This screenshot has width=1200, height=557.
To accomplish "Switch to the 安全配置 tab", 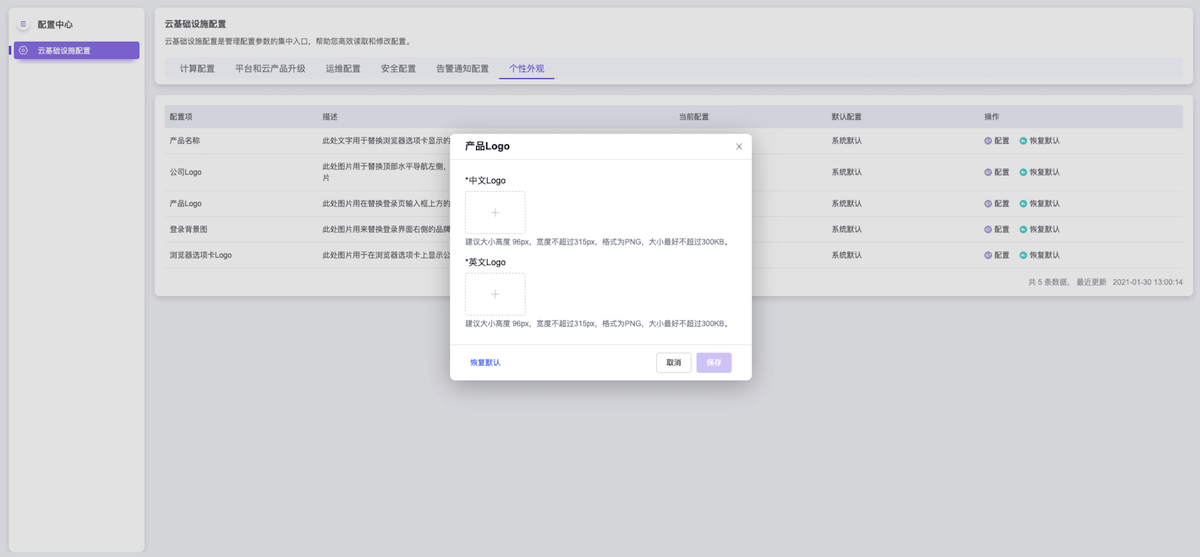I will coord(398,69).
